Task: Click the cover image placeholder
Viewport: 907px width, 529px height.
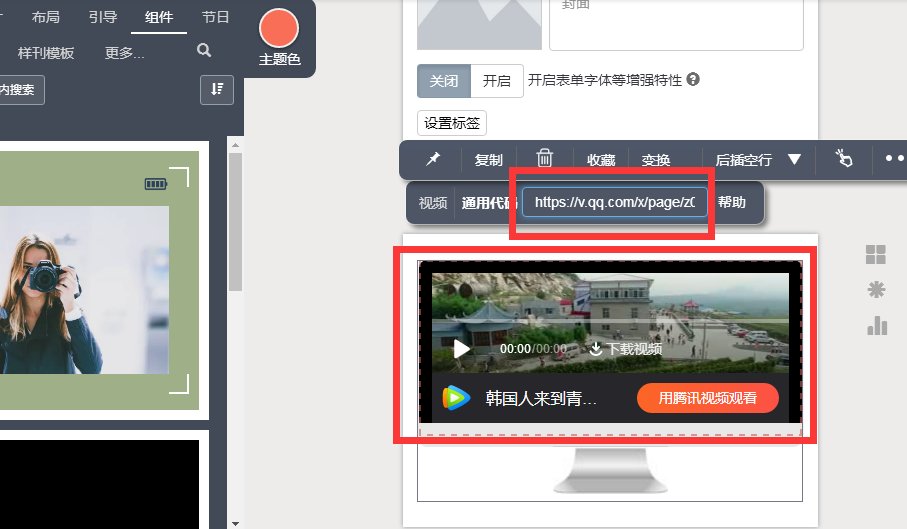Action: [x=479, y=25]
